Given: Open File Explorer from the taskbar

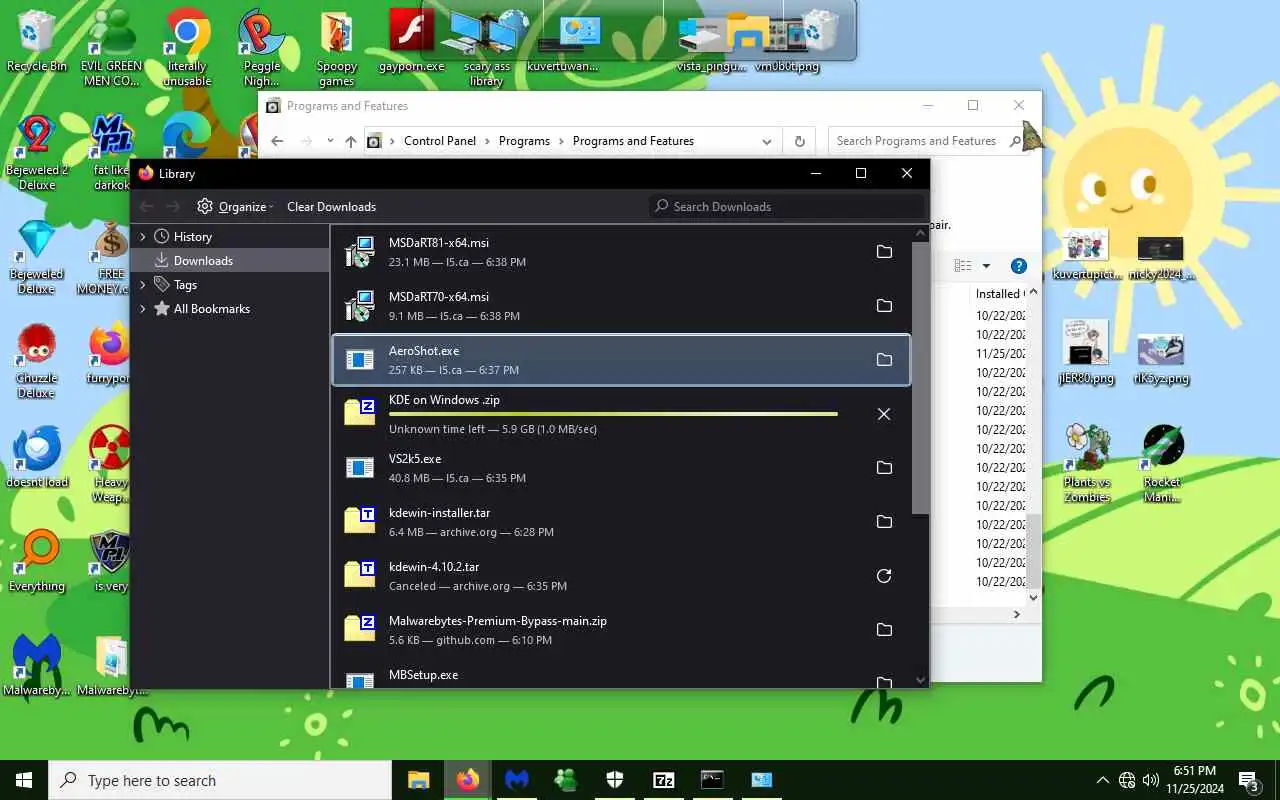Looking at the screenshot, I should pos(418,780).
